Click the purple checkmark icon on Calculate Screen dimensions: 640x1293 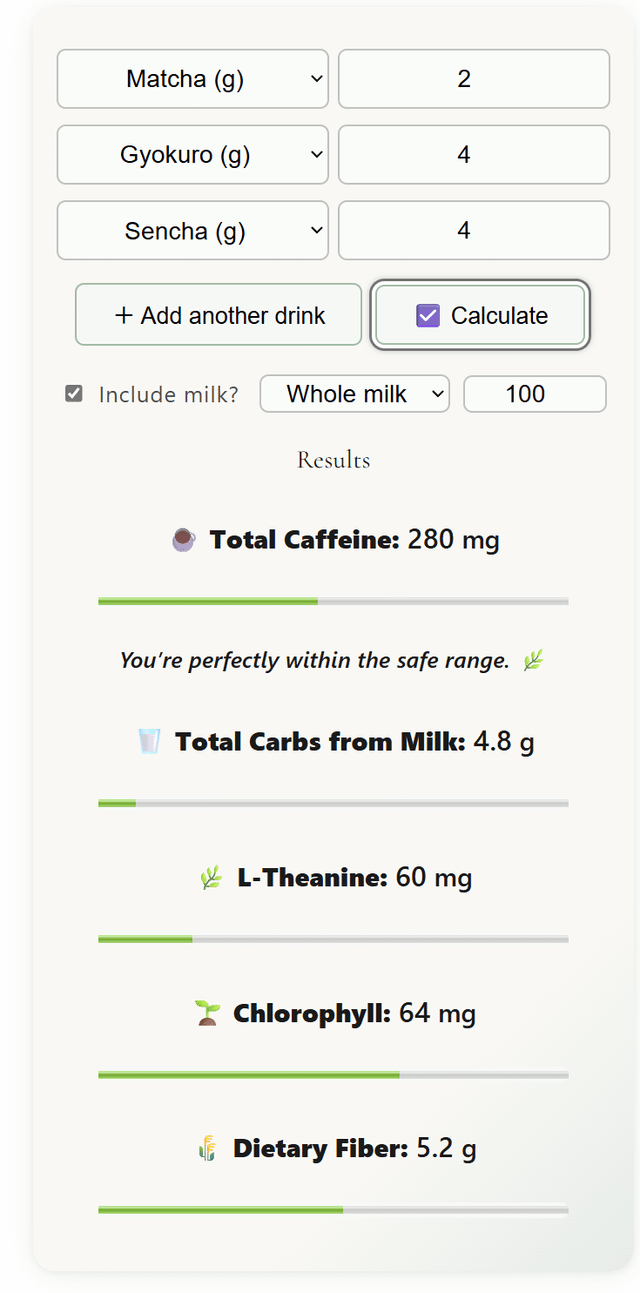click(x=428, y=316)
